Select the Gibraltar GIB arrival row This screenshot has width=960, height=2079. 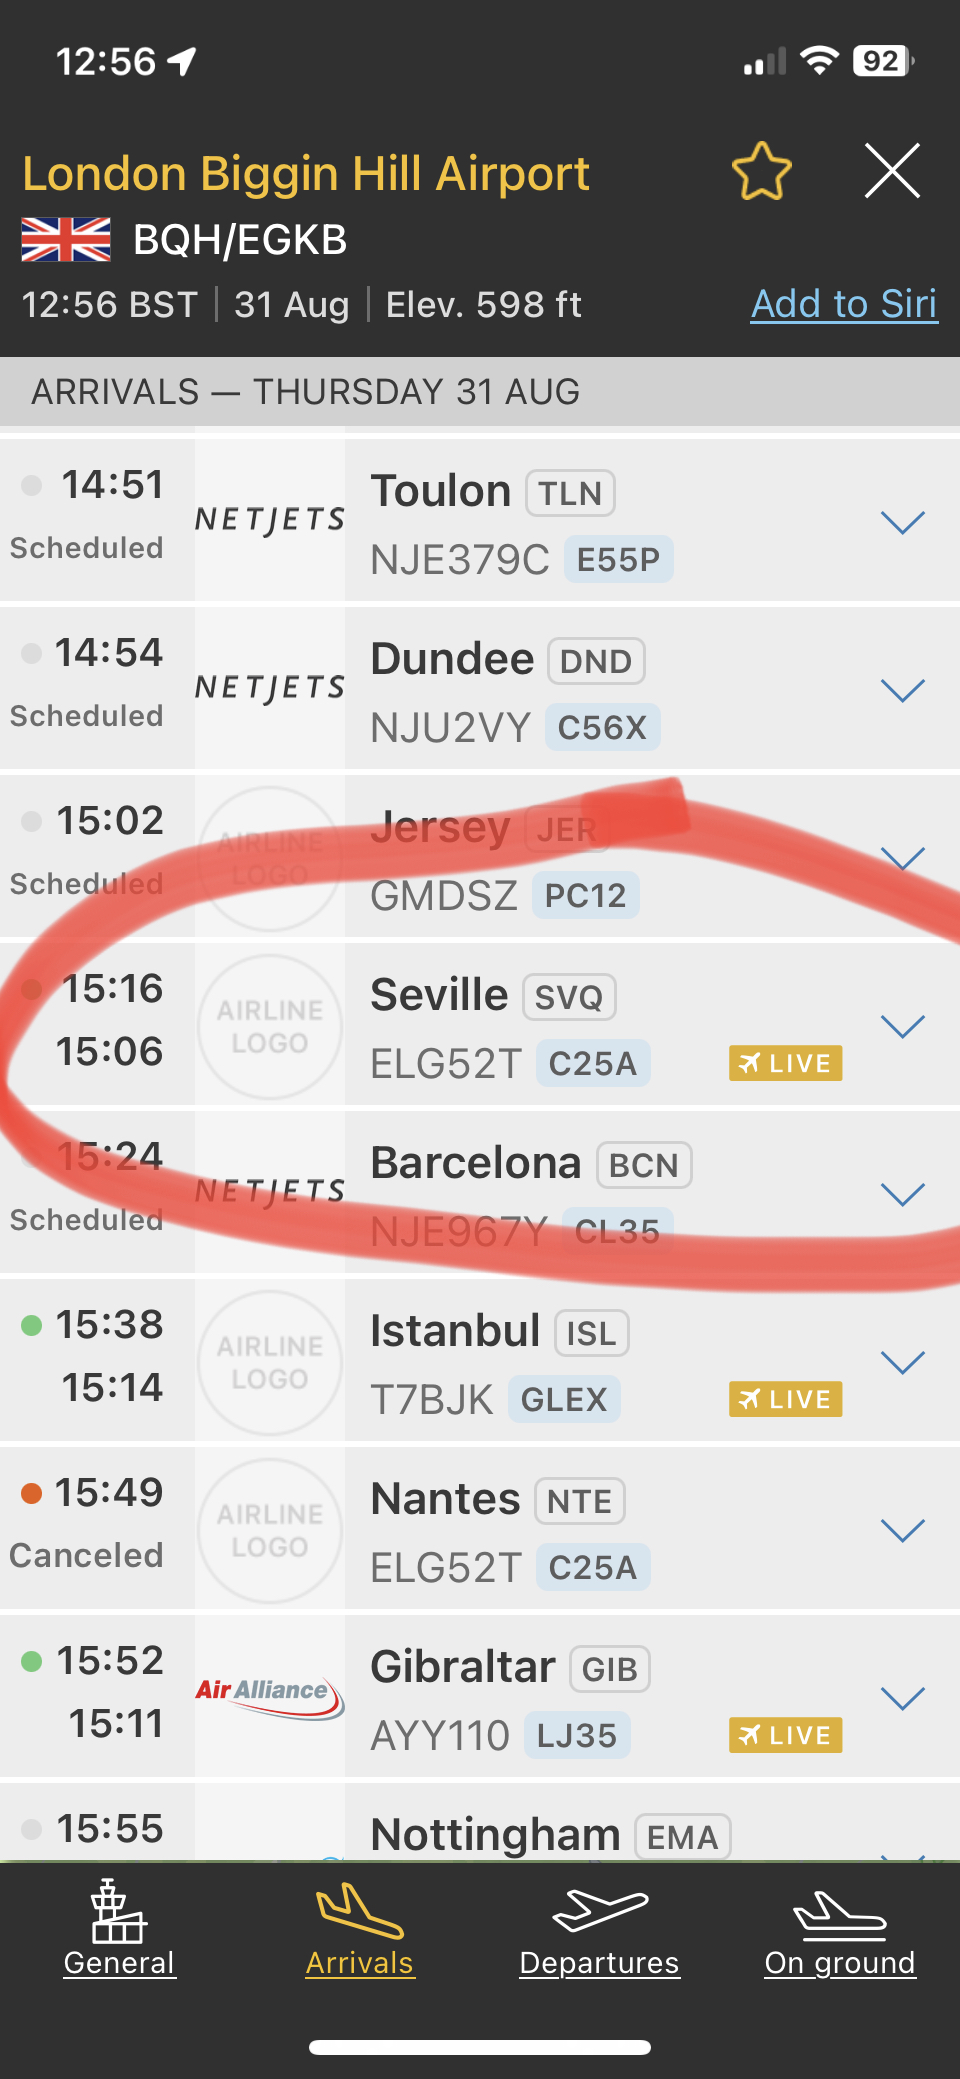(480, 1696)
